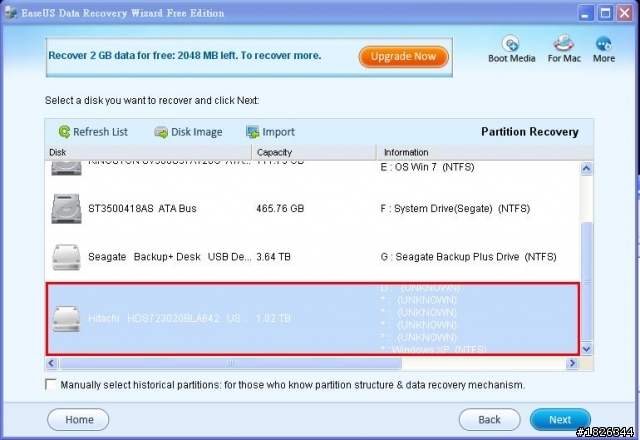Click the Import toolbar item

coord(270,132)
